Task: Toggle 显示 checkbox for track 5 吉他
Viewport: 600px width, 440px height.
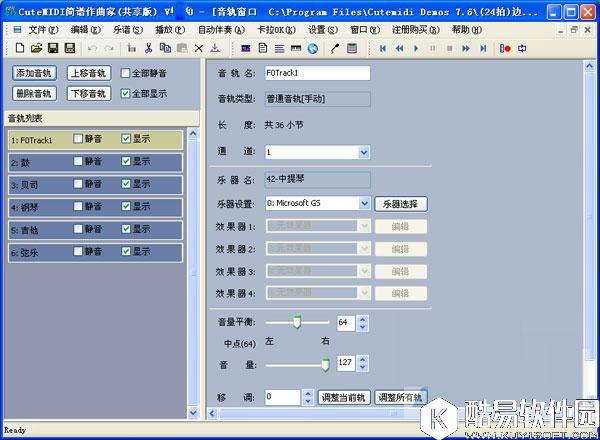Action: point(126,229)
